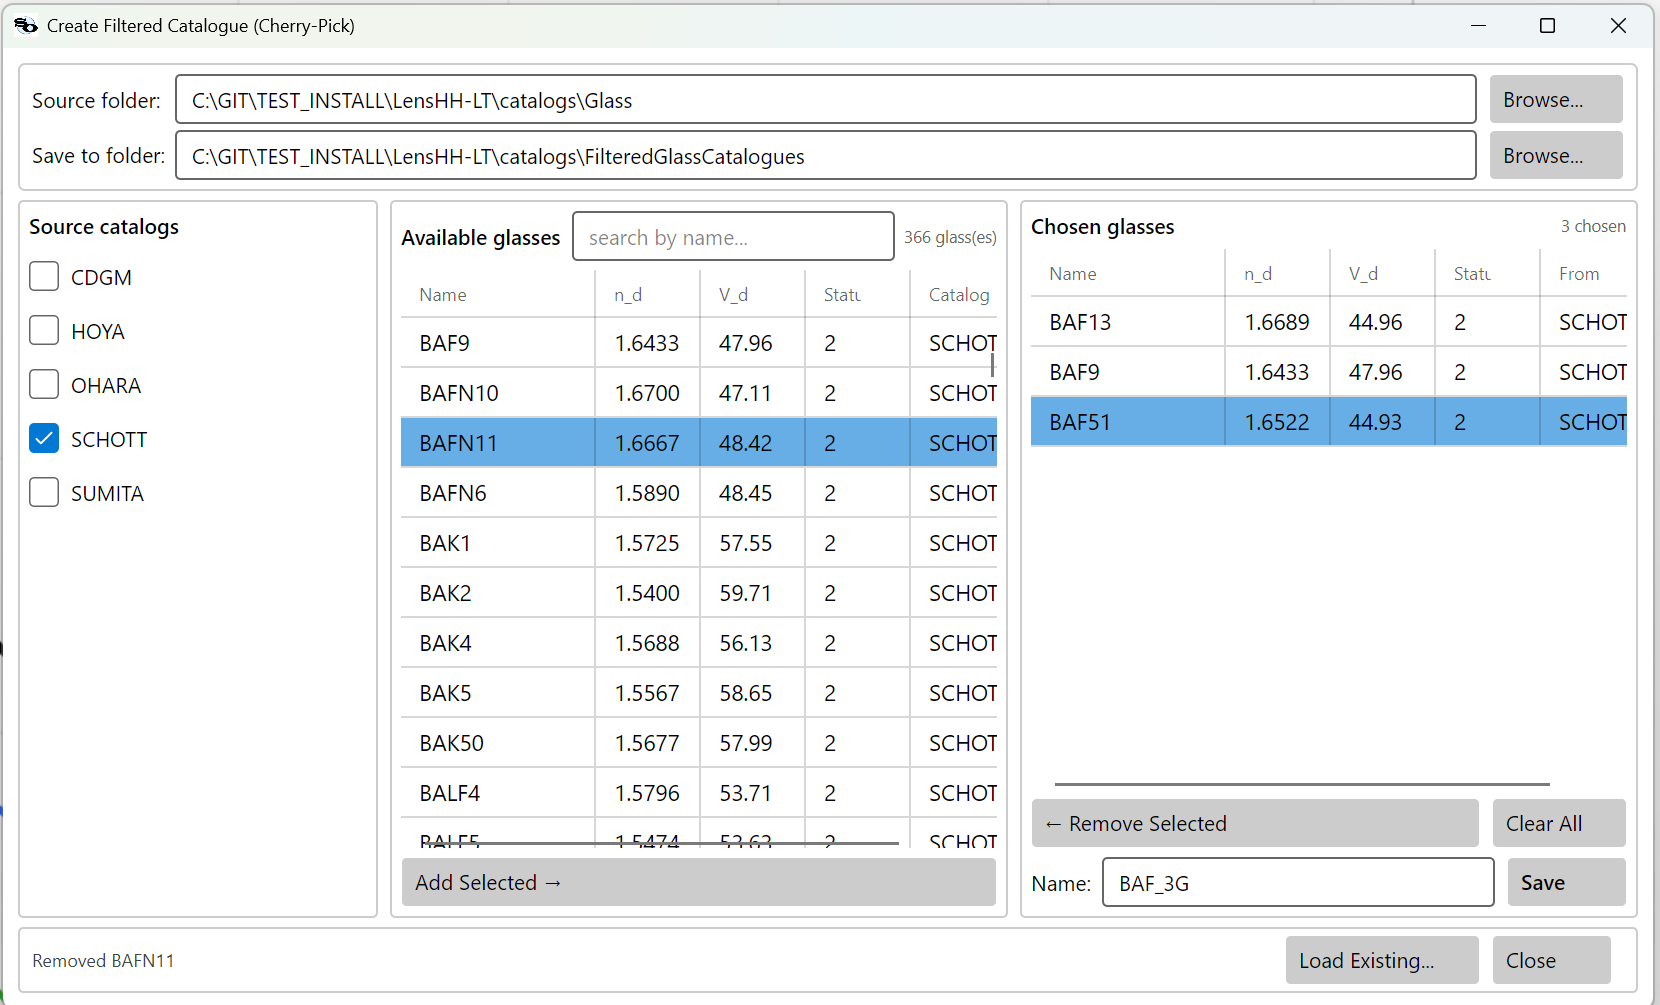
Task: Select BAFN6 in available glasses
Action: (699, 493)
